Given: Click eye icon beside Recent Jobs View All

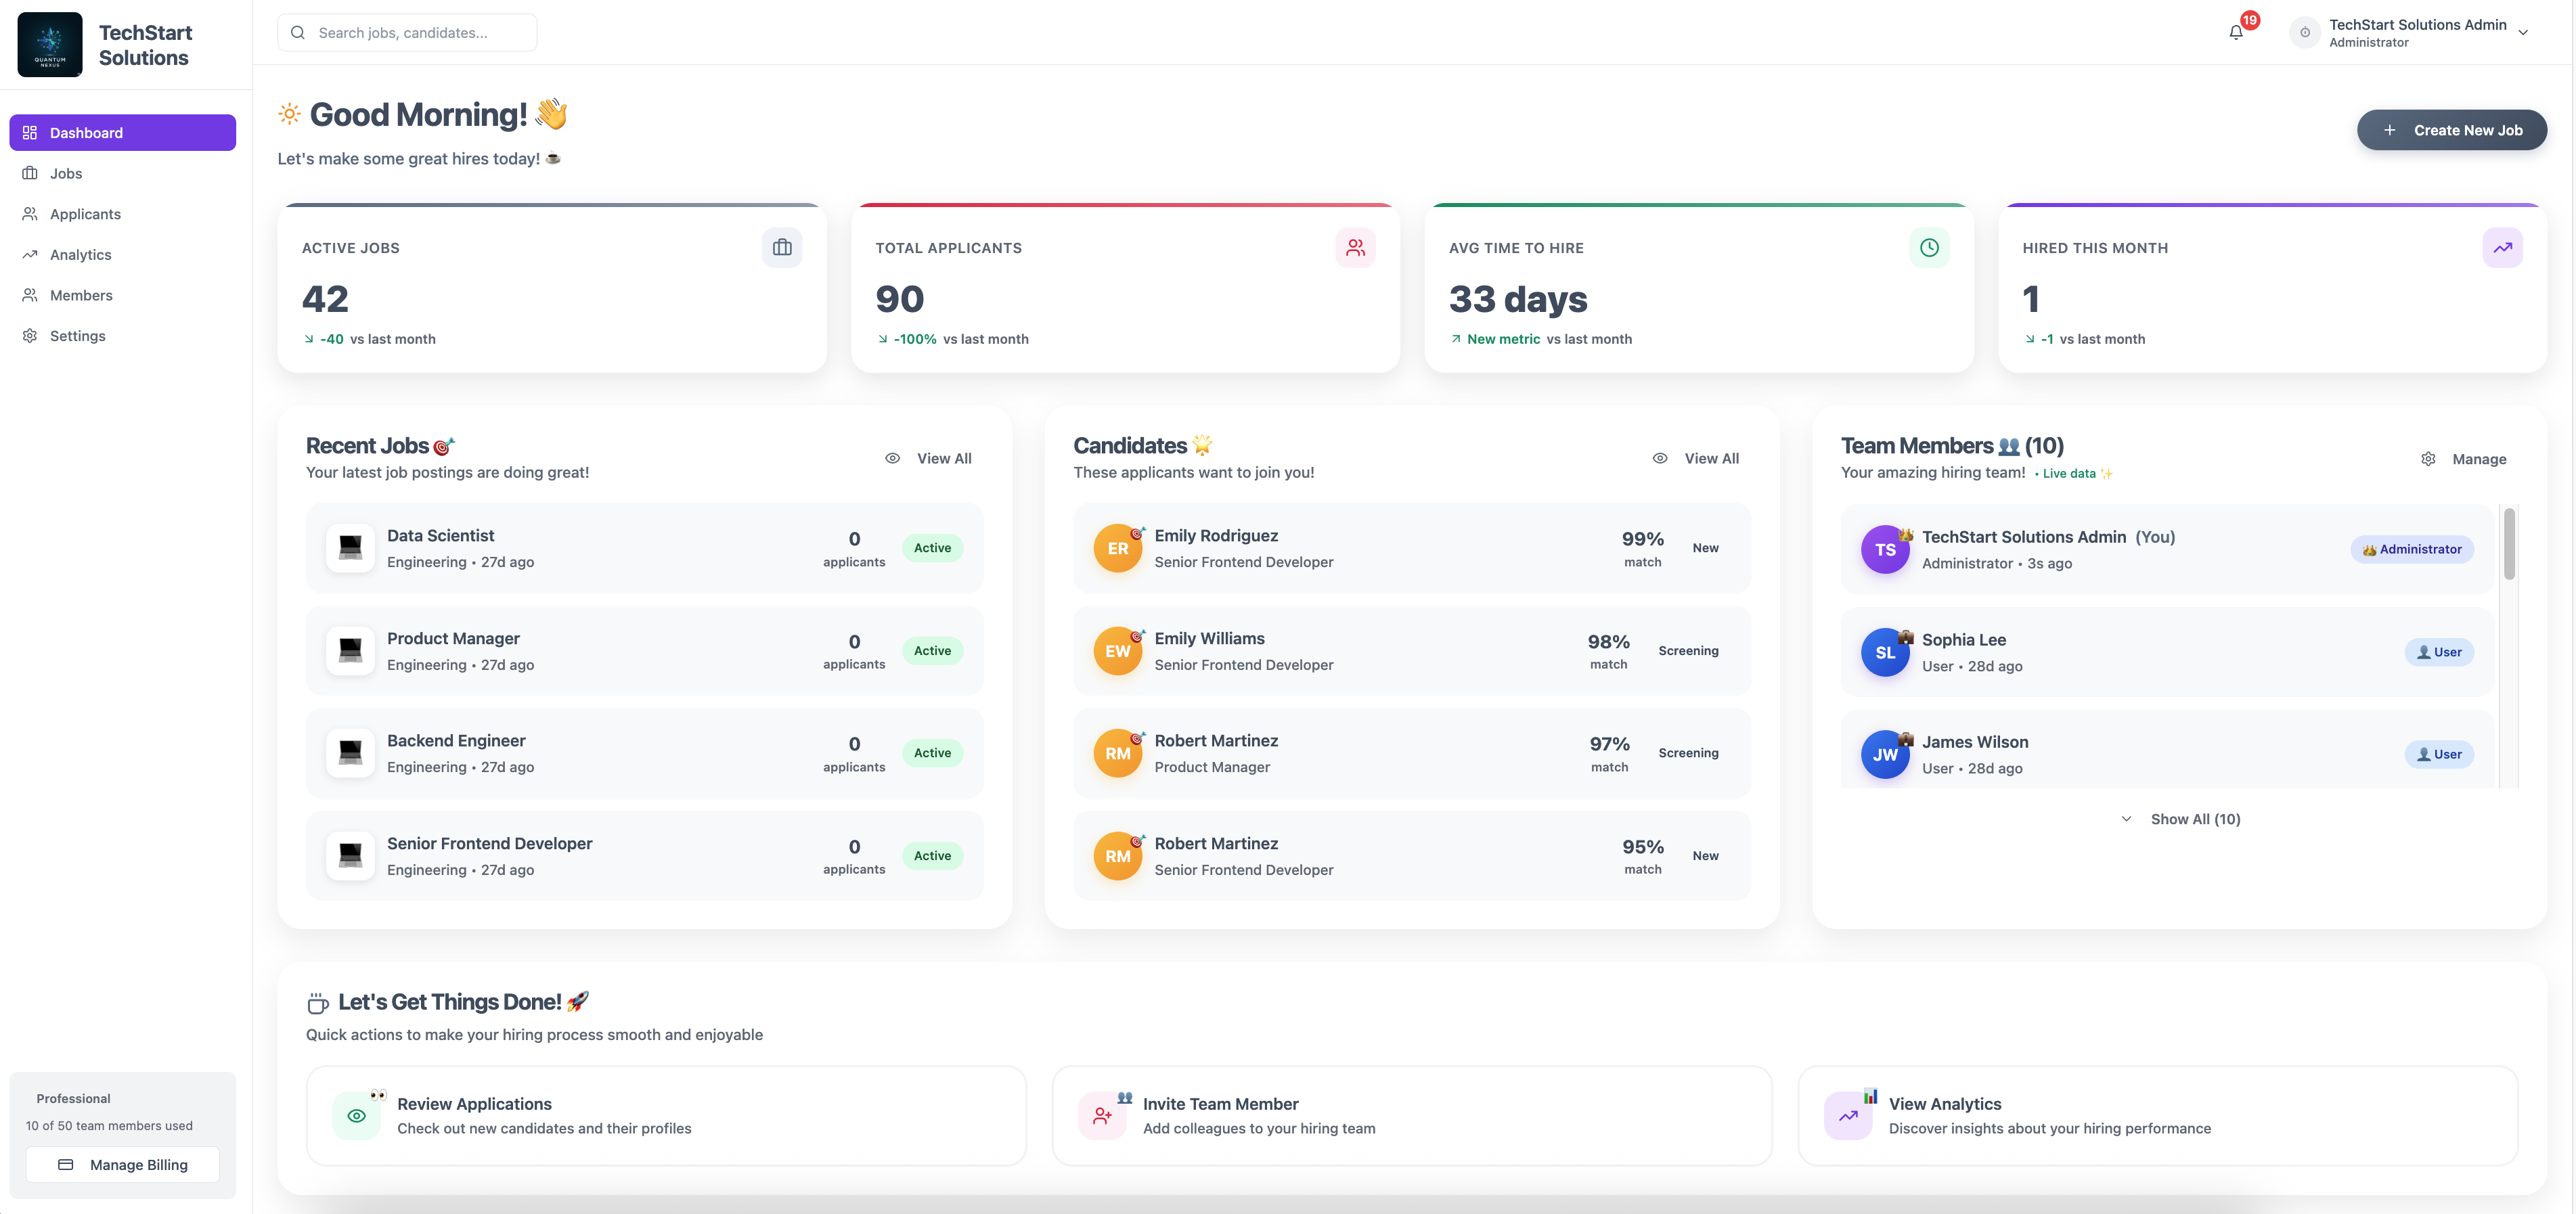Looking at the screenshot, I should click(x=892, y=458).
